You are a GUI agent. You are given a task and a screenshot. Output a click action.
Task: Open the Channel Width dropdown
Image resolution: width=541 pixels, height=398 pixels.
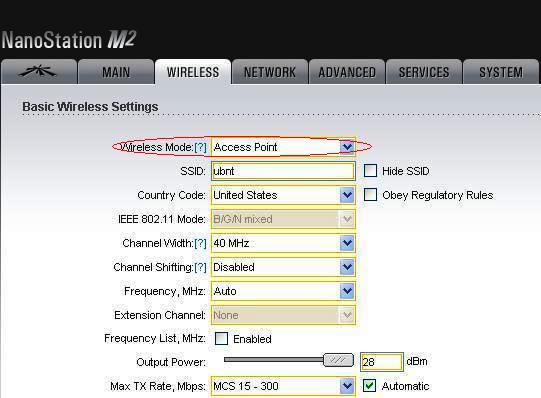283,243
